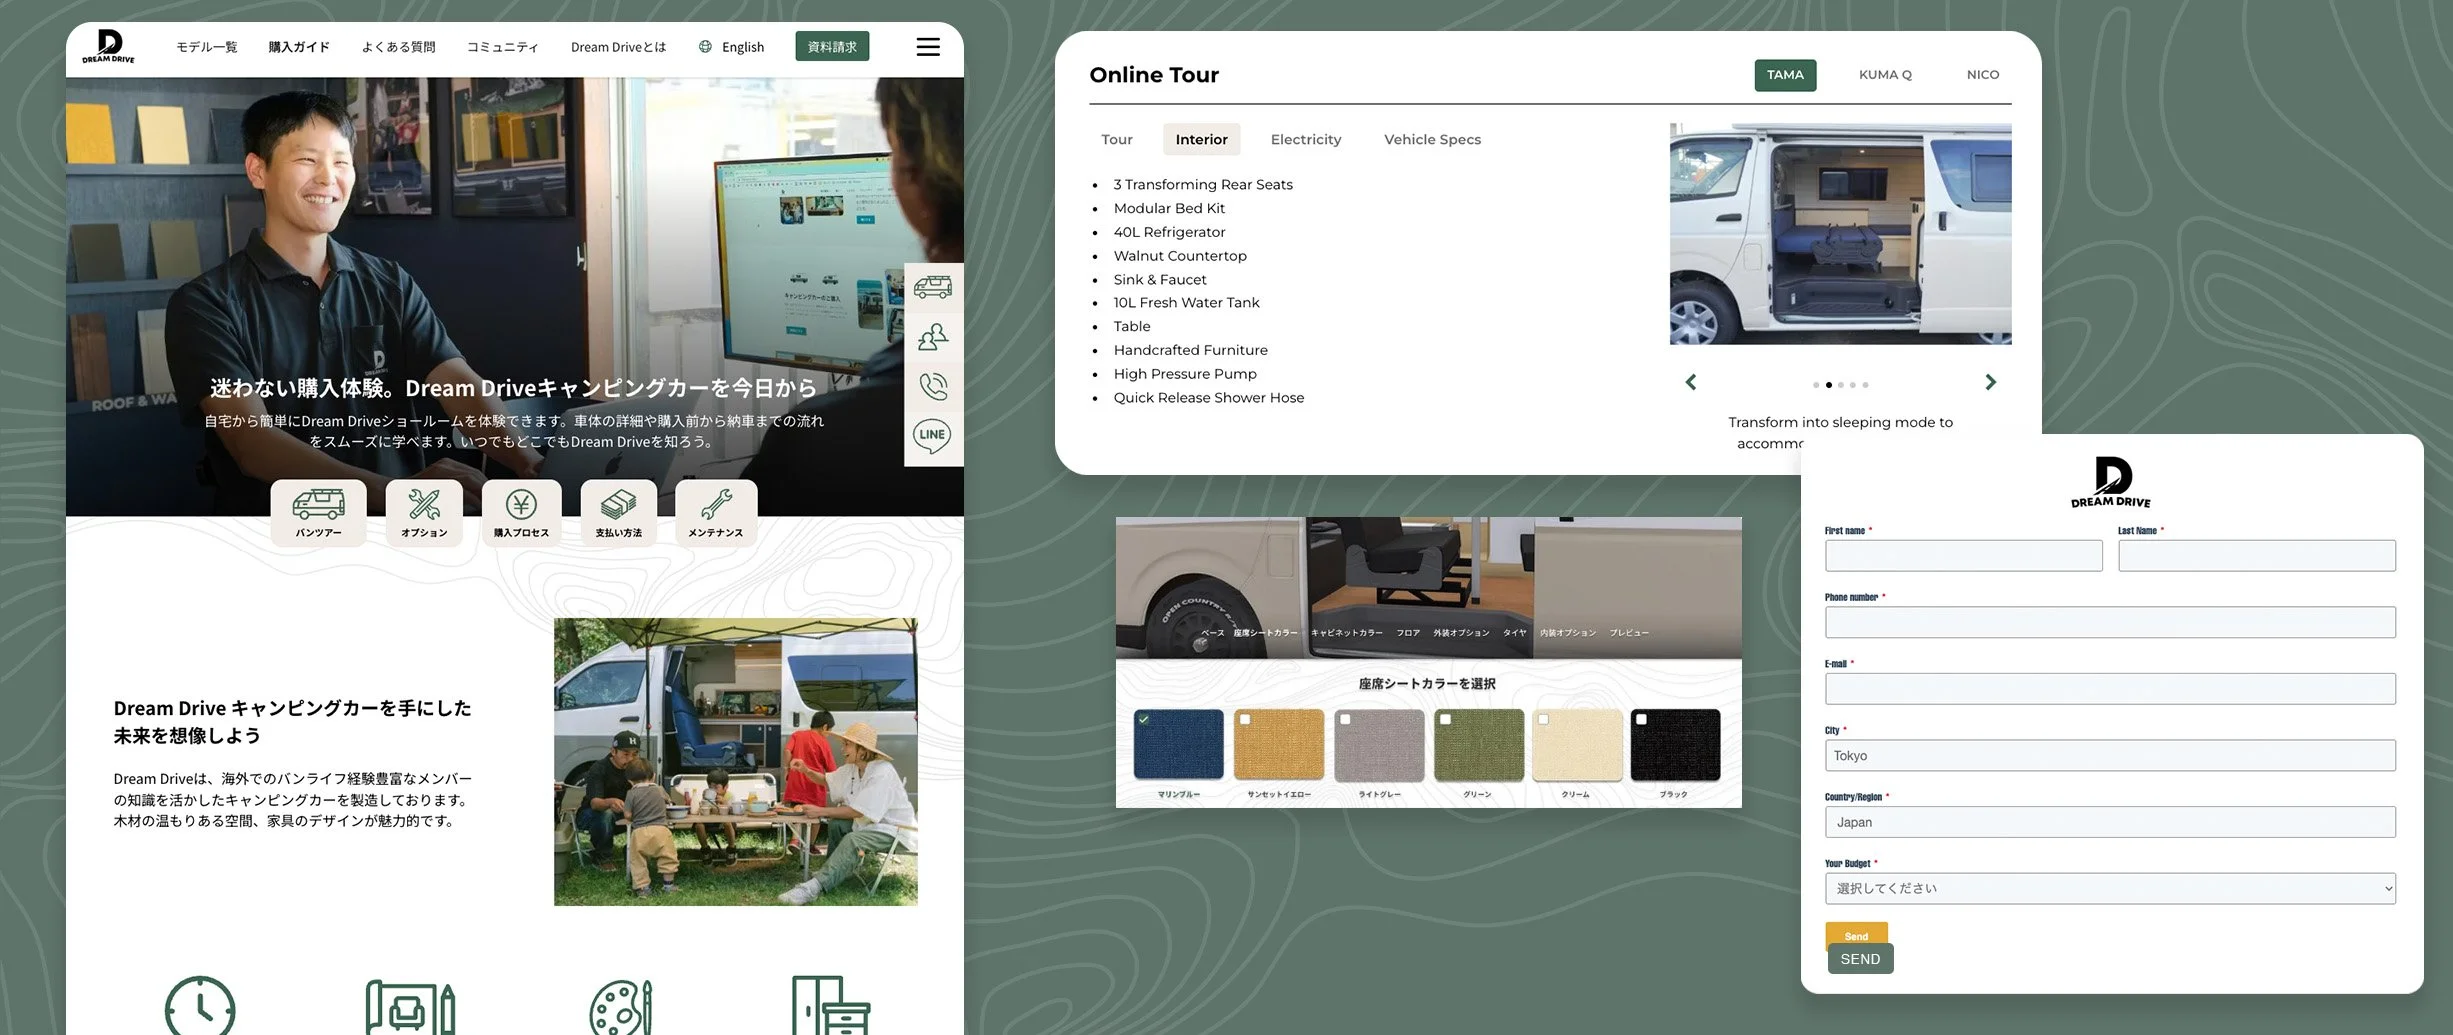Click the Dream Drive logo in the website header
Screen dimensions: 2453x1035
(108, 46)
